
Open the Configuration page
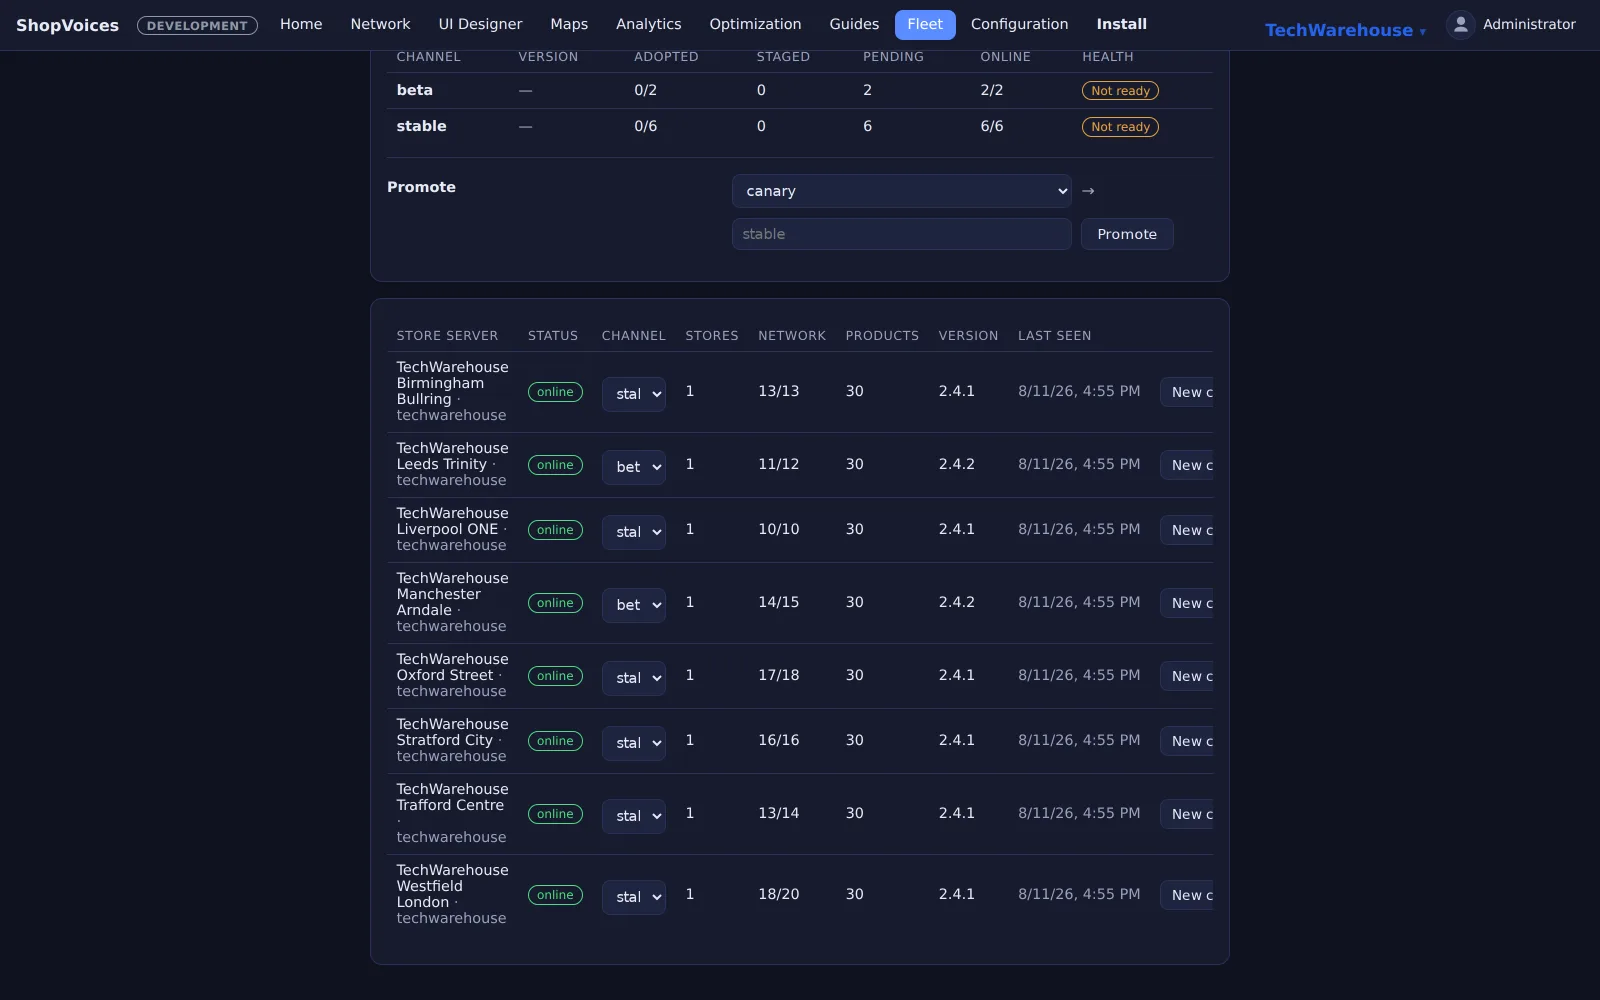(1019, 24)
